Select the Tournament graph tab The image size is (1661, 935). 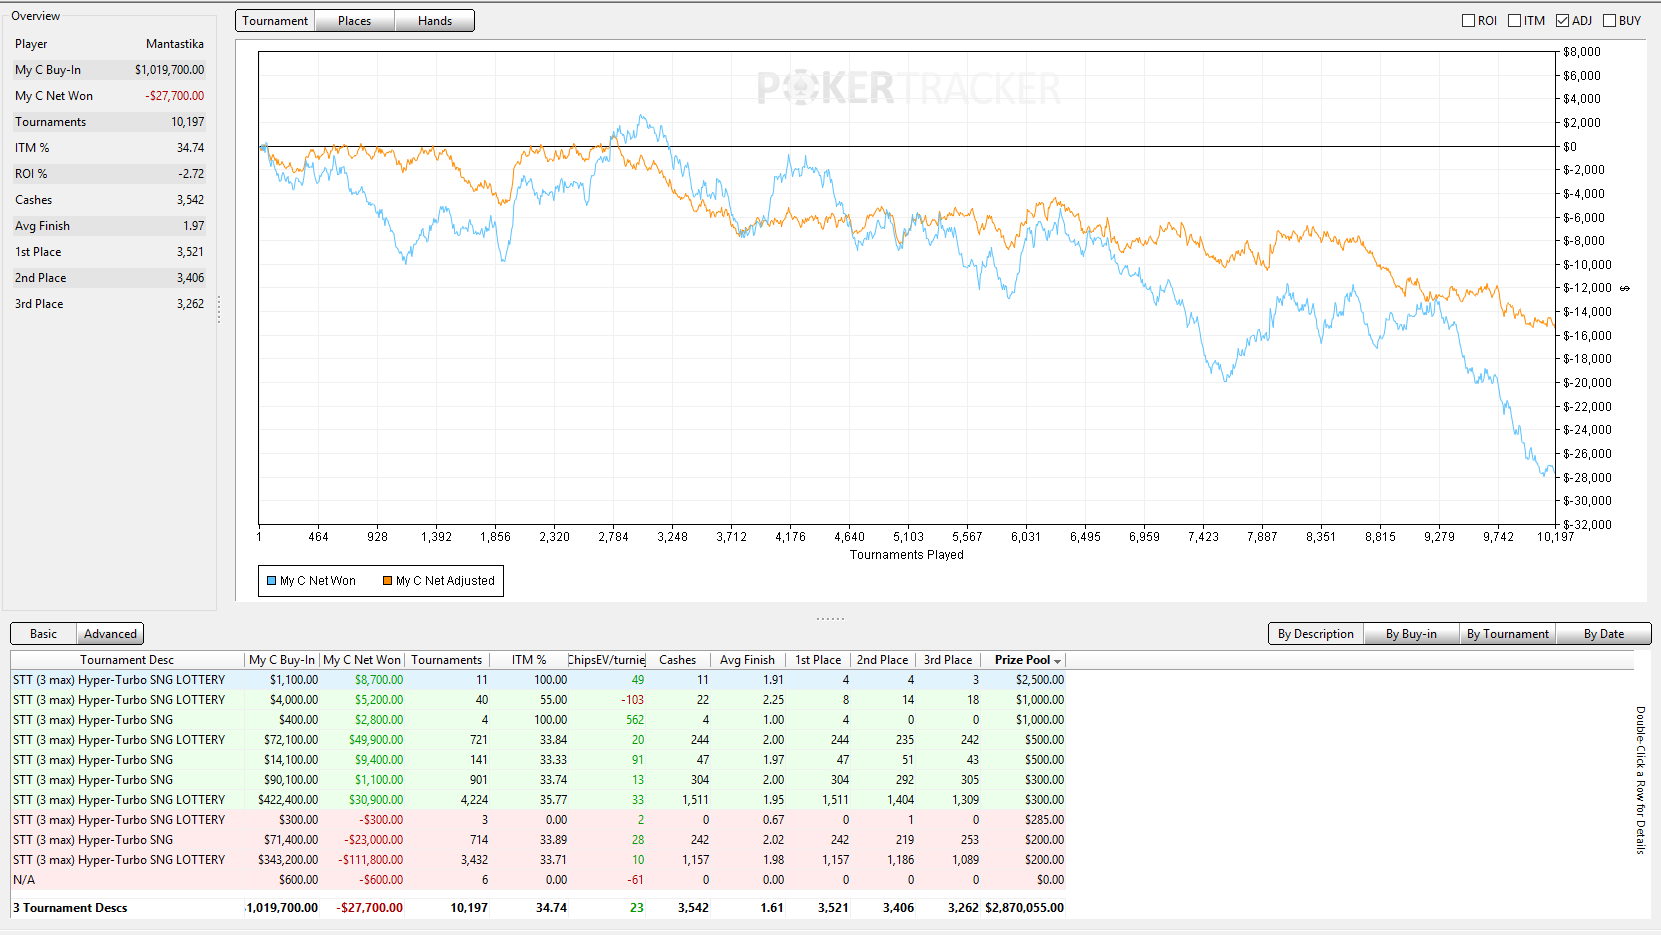click(x=275, y=21)
